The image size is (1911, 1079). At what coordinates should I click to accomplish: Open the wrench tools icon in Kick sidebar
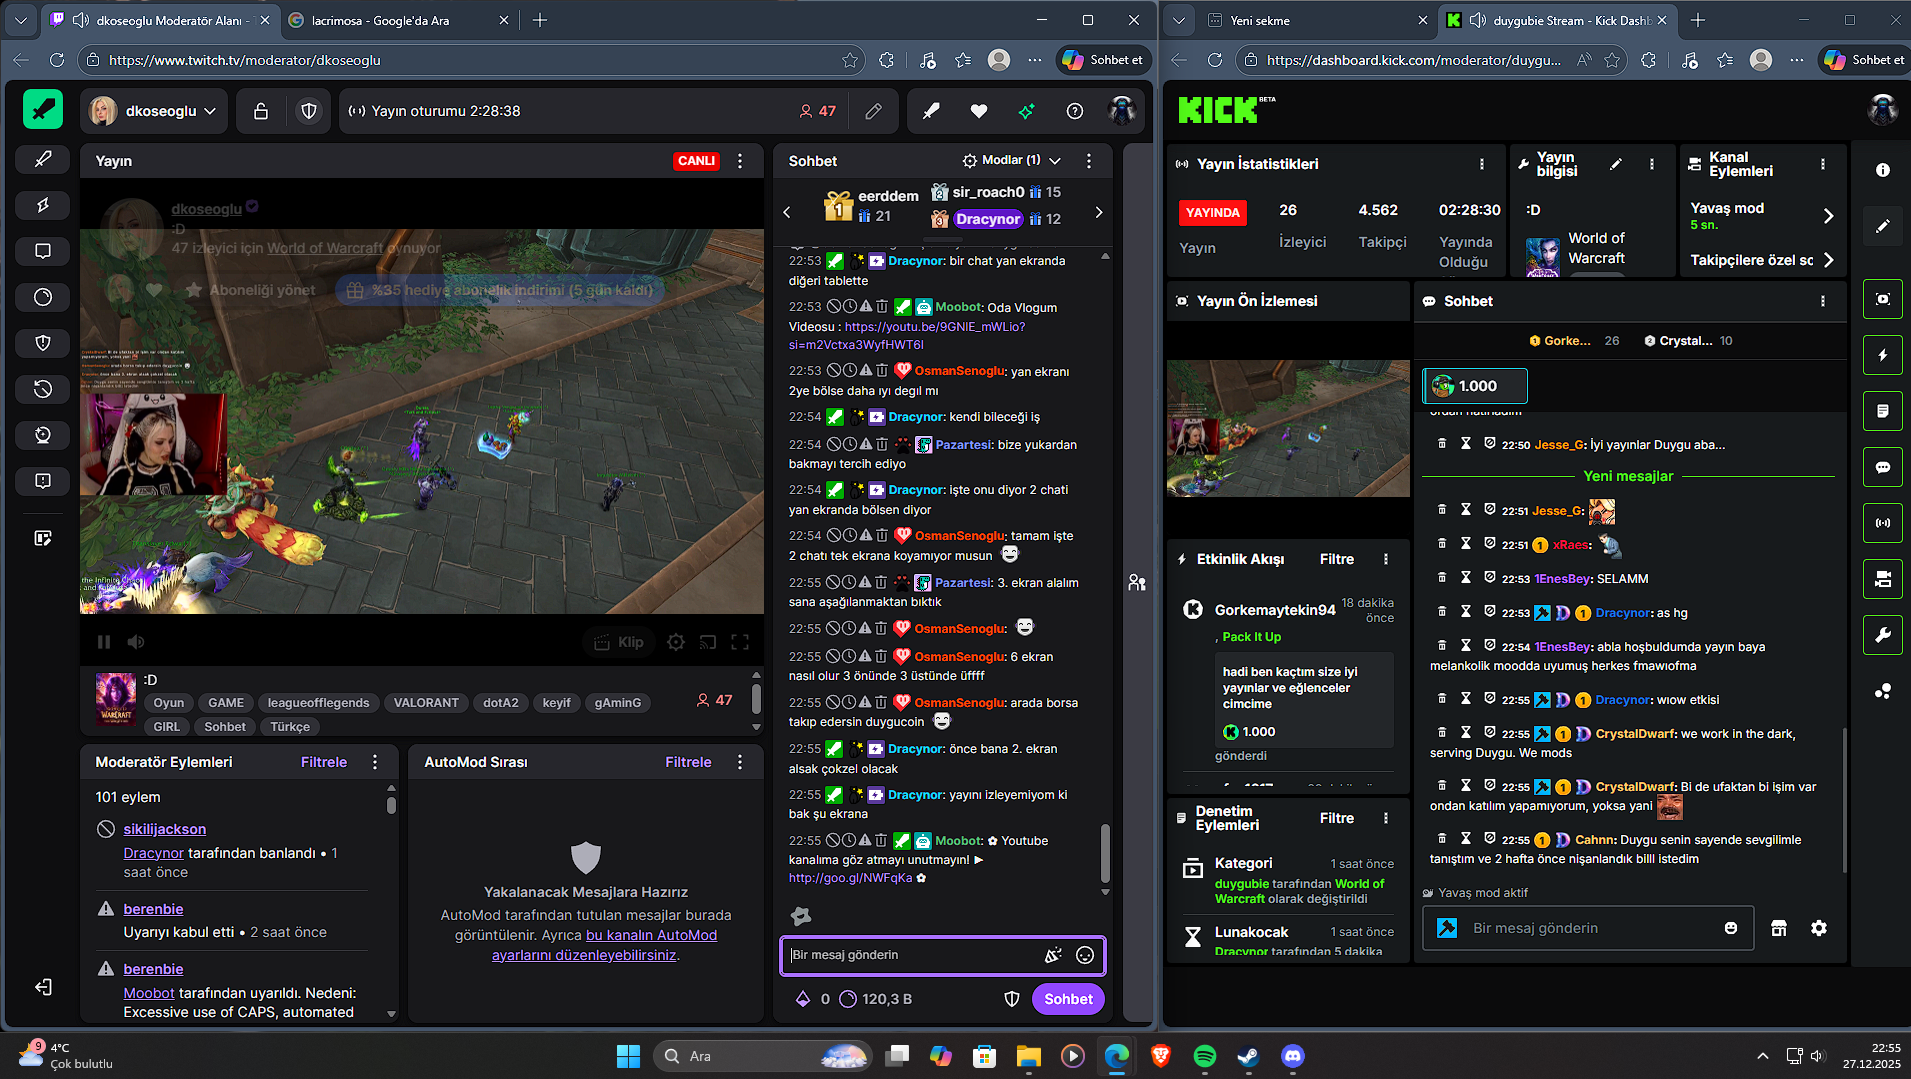click(x=1883, y=634)
